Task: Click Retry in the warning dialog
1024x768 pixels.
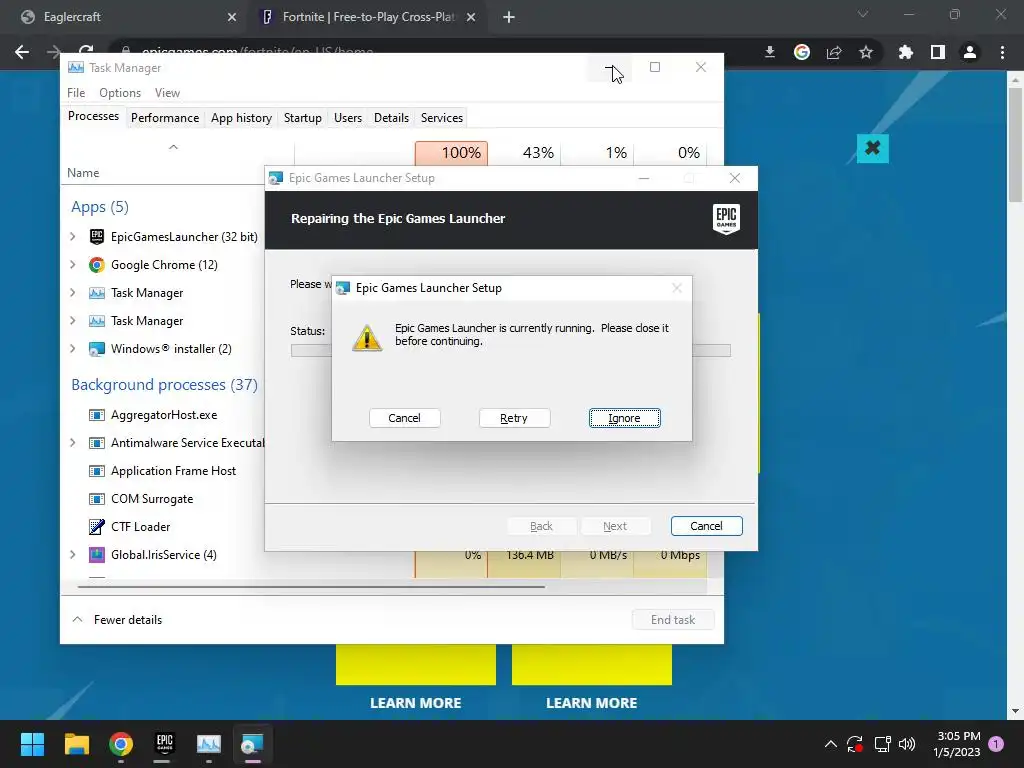Action: (x=514, y=418)
